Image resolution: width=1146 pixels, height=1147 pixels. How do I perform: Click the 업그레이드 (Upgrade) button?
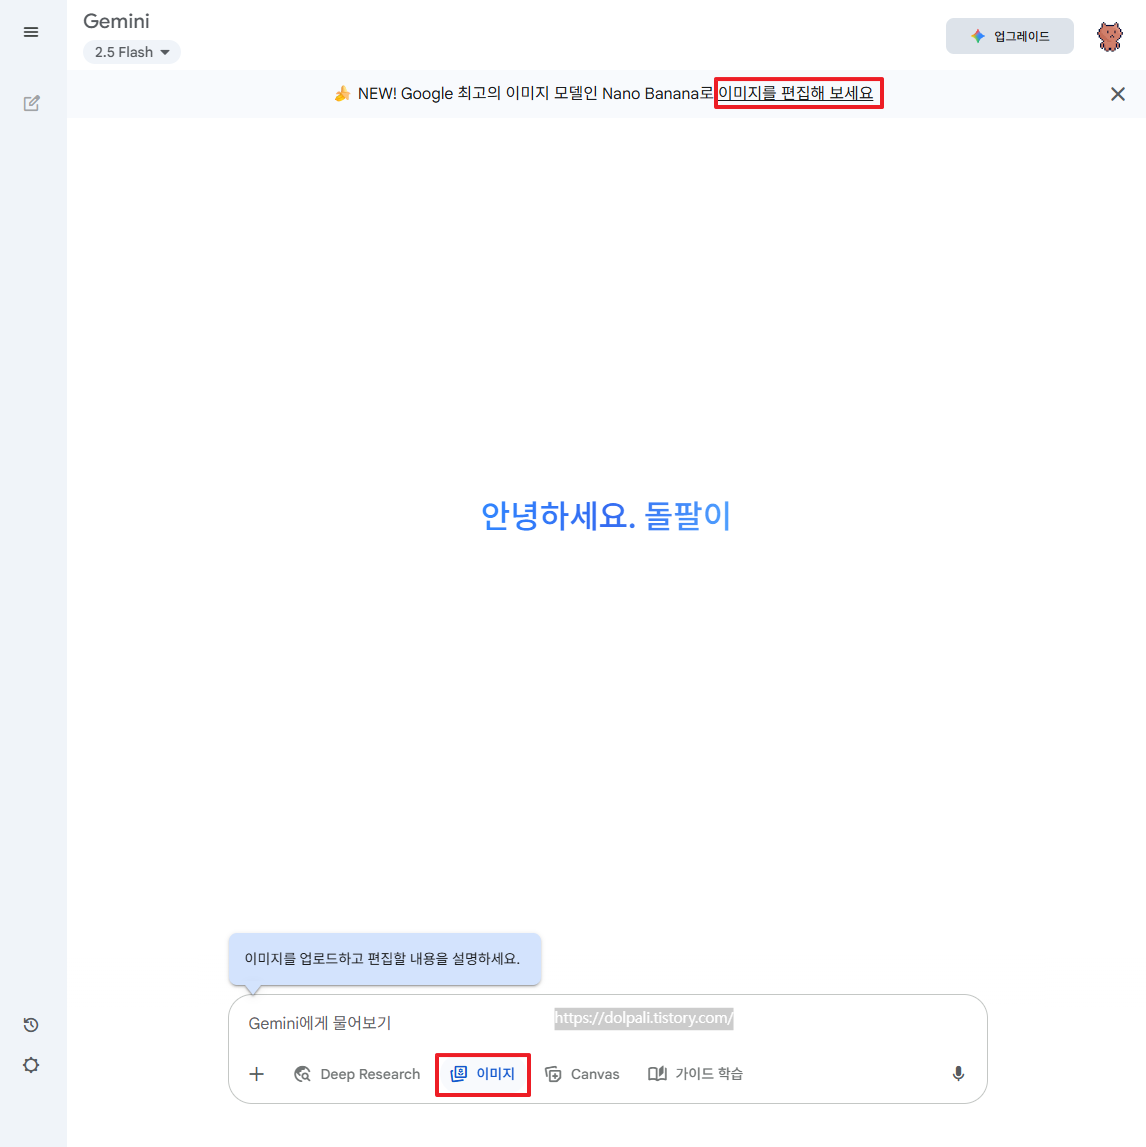[x=1009, y=35]
